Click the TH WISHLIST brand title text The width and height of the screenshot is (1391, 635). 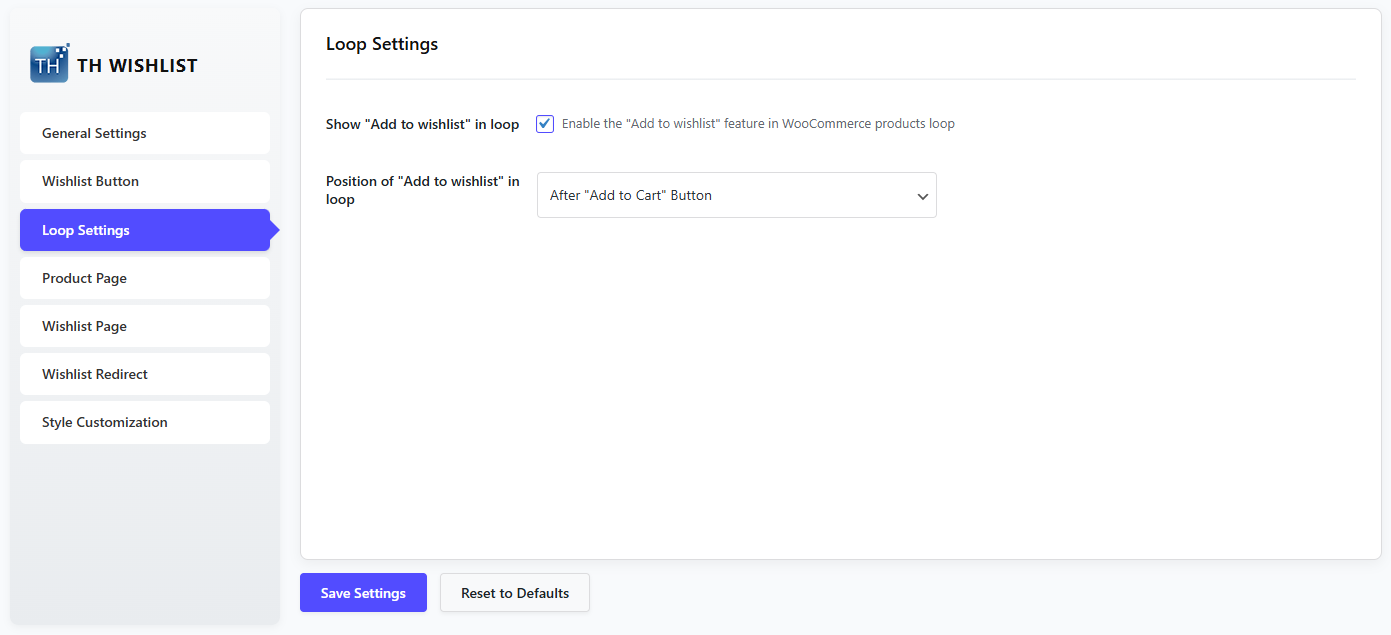click(137, 66)
